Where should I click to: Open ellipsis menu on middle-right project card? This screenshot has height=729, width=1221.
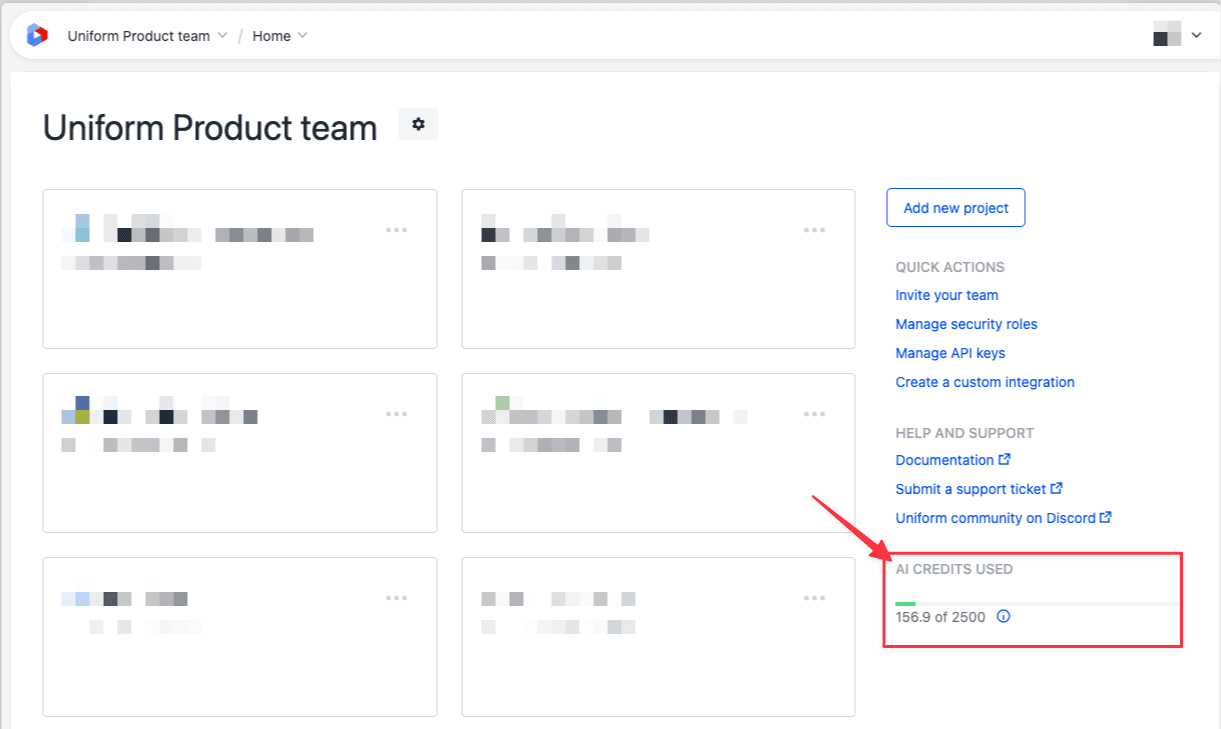click(x=815, y=414)
